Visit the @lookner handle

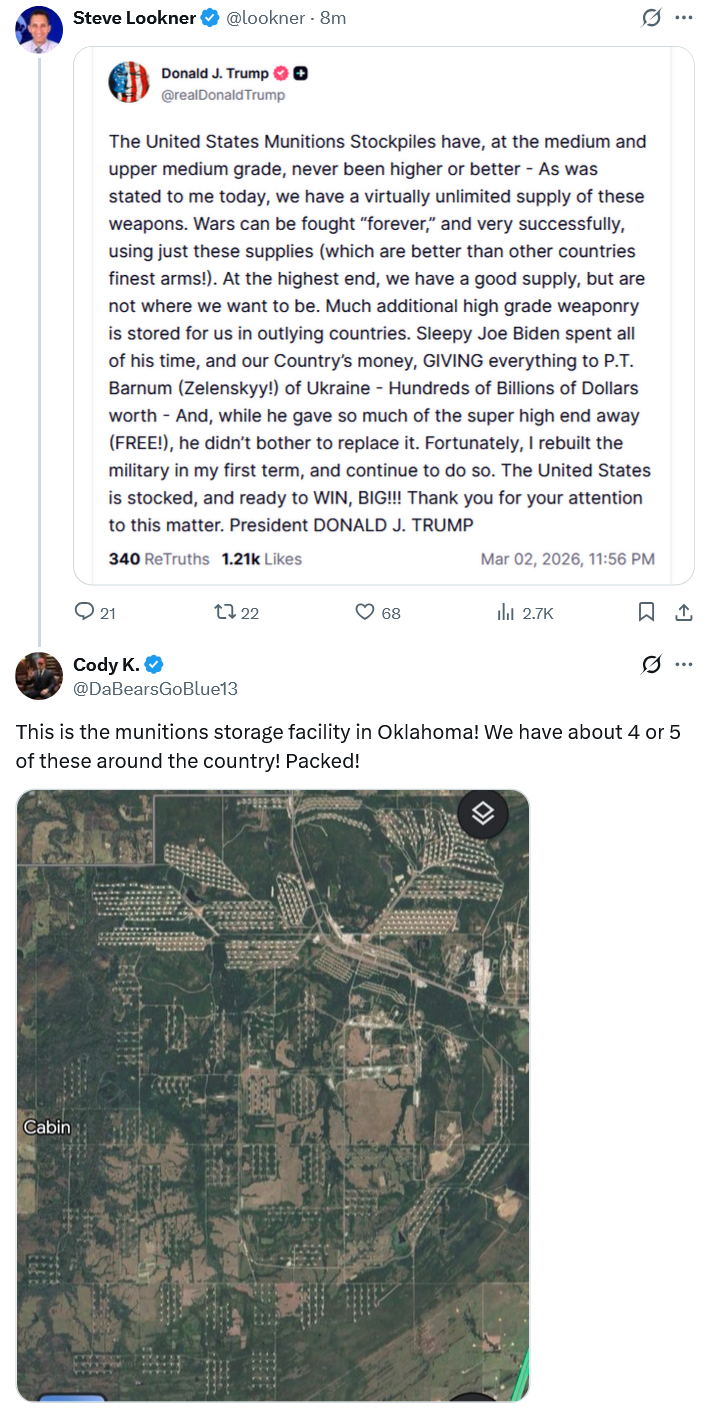coord(266,18)
